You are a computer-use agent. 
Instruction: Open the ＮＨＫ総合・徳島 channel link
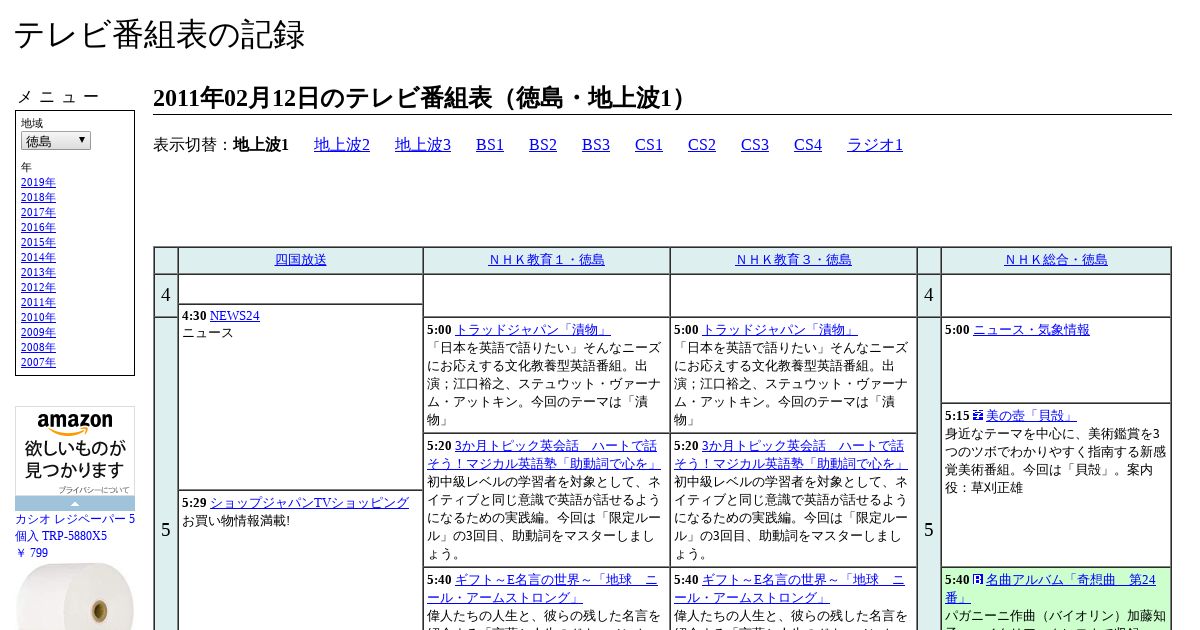pyautogui.click(x=1056, y=260)
